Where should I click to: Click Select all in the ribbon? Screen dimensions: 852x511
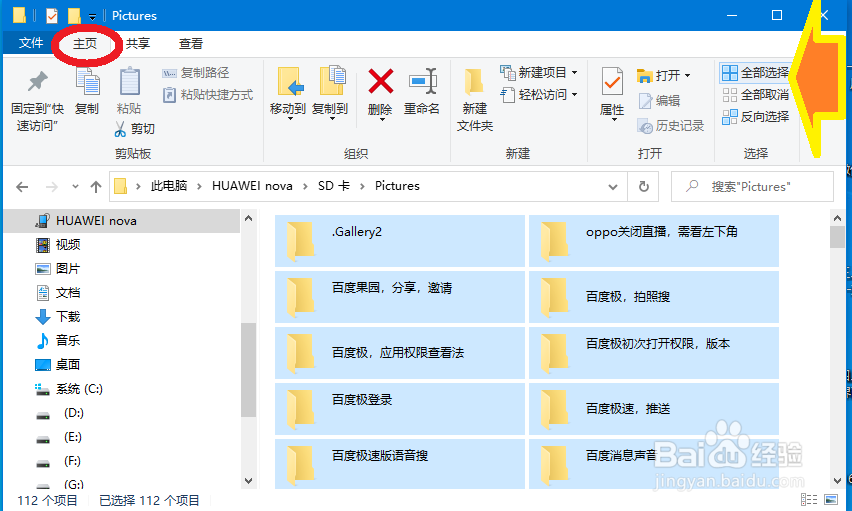(x=756, y=72)
